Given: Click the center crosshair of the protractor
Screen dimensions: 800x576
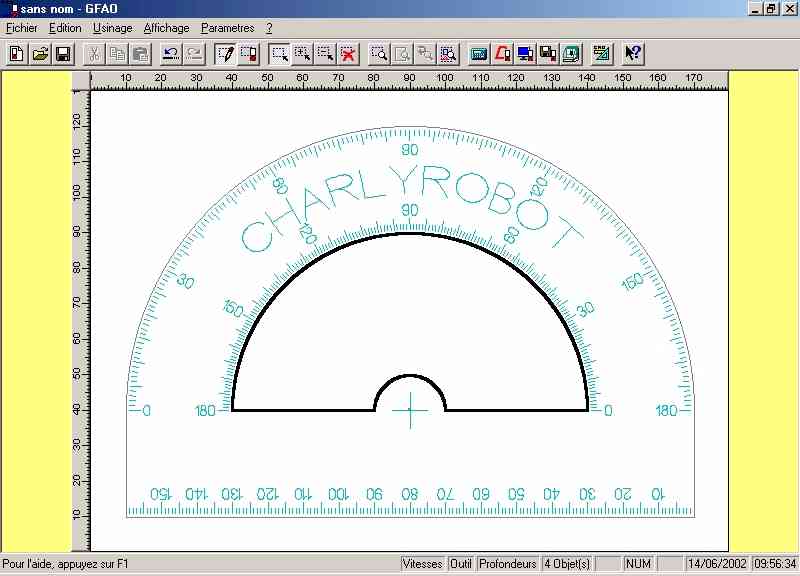Looking at the screenshot, I should [x=410, y=410].
